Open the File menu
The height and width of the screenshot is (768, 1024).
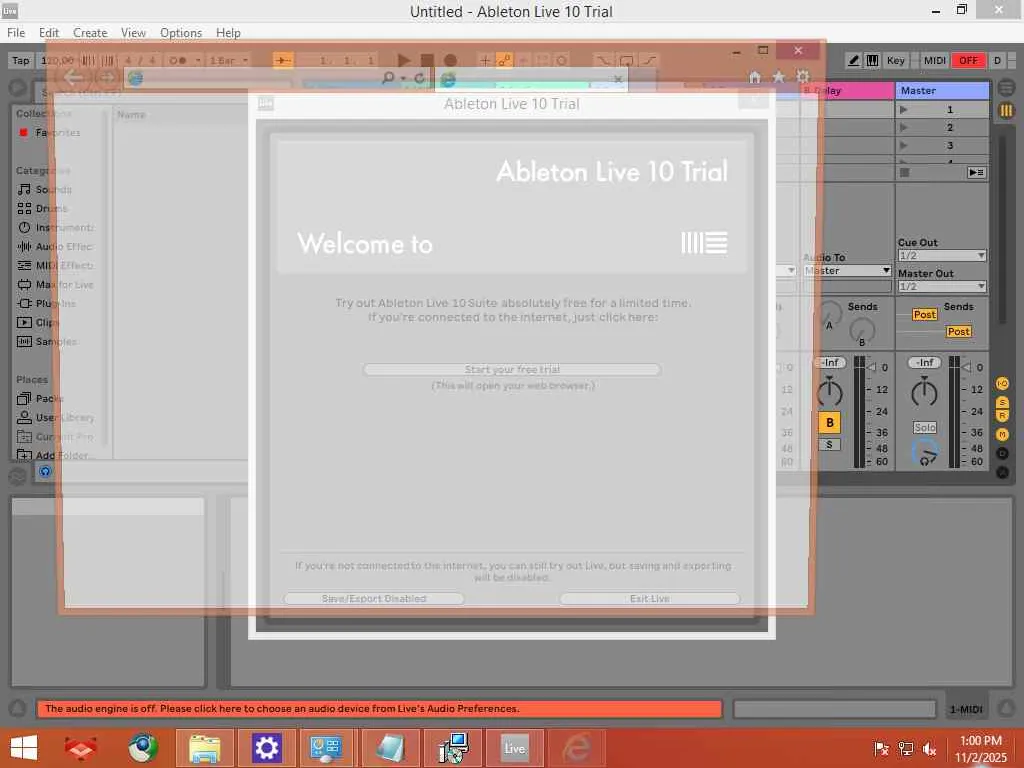16,33
